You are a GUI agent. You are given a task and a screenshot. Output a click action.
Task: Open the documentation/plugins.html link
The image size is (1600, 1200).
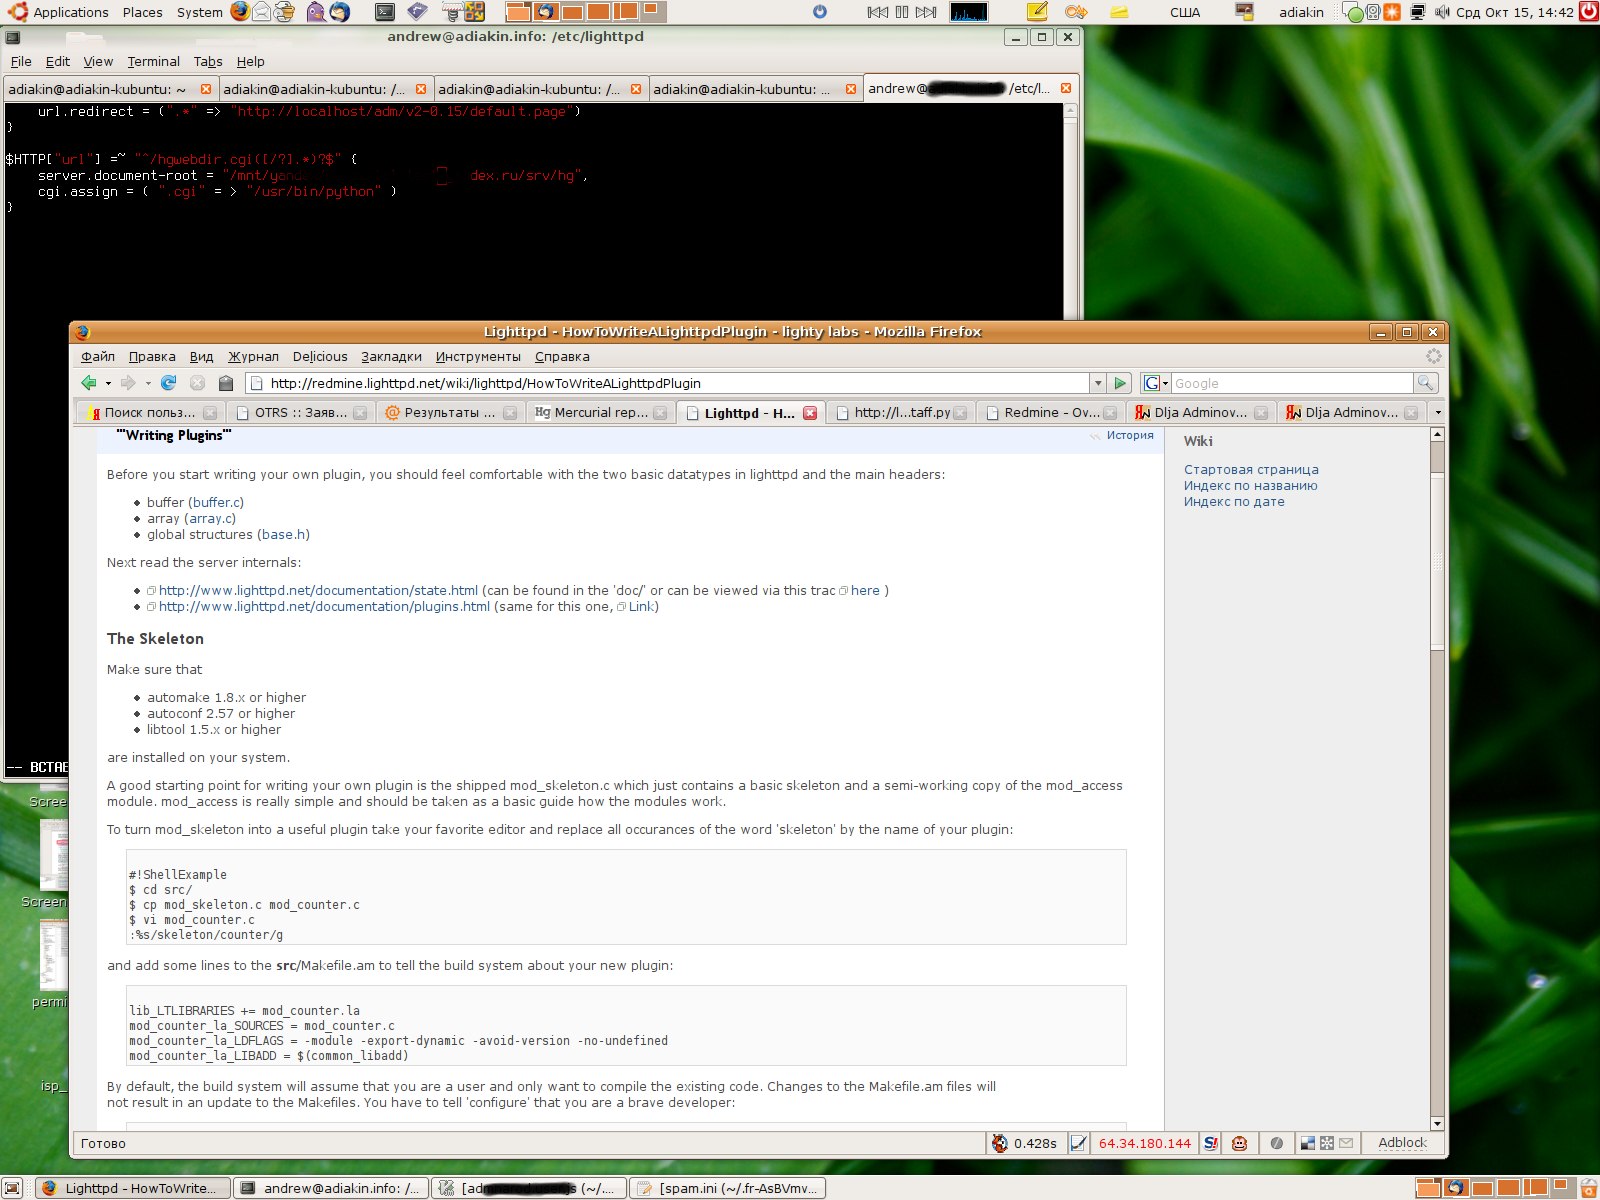click(324, 606)
